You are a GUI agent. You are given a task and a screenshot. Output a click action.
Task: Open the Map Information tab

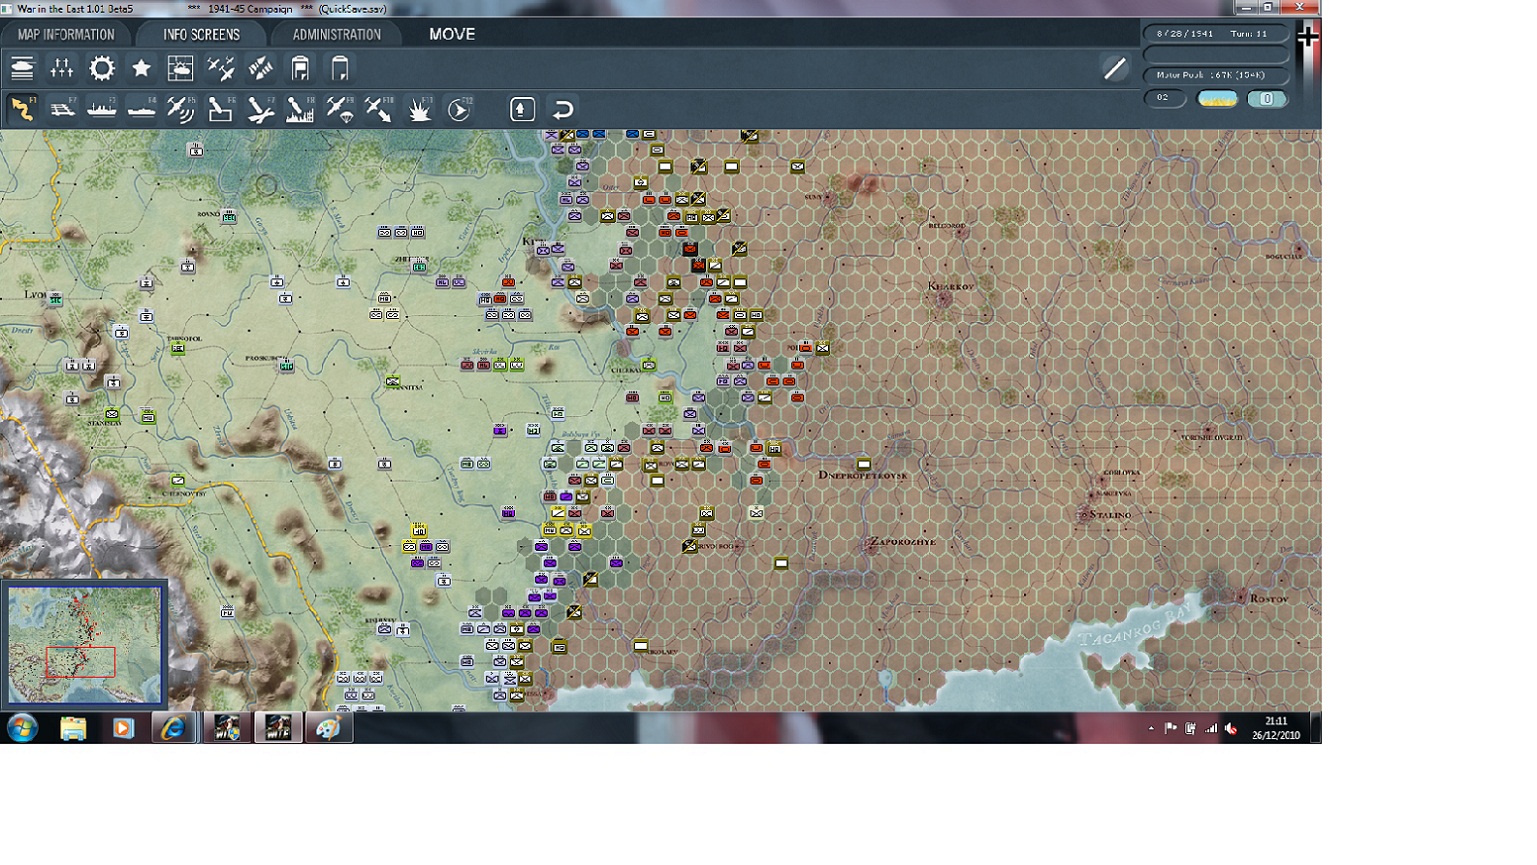[x=66, y=34]
